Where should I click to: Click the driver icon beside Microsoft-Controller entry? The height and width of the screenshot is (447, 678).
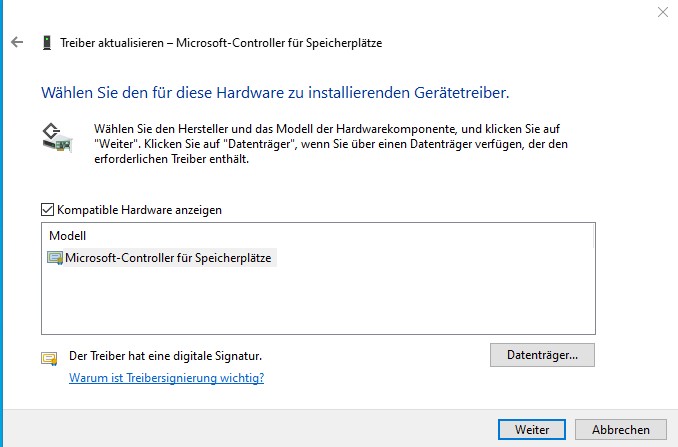(x=55, y=258)
